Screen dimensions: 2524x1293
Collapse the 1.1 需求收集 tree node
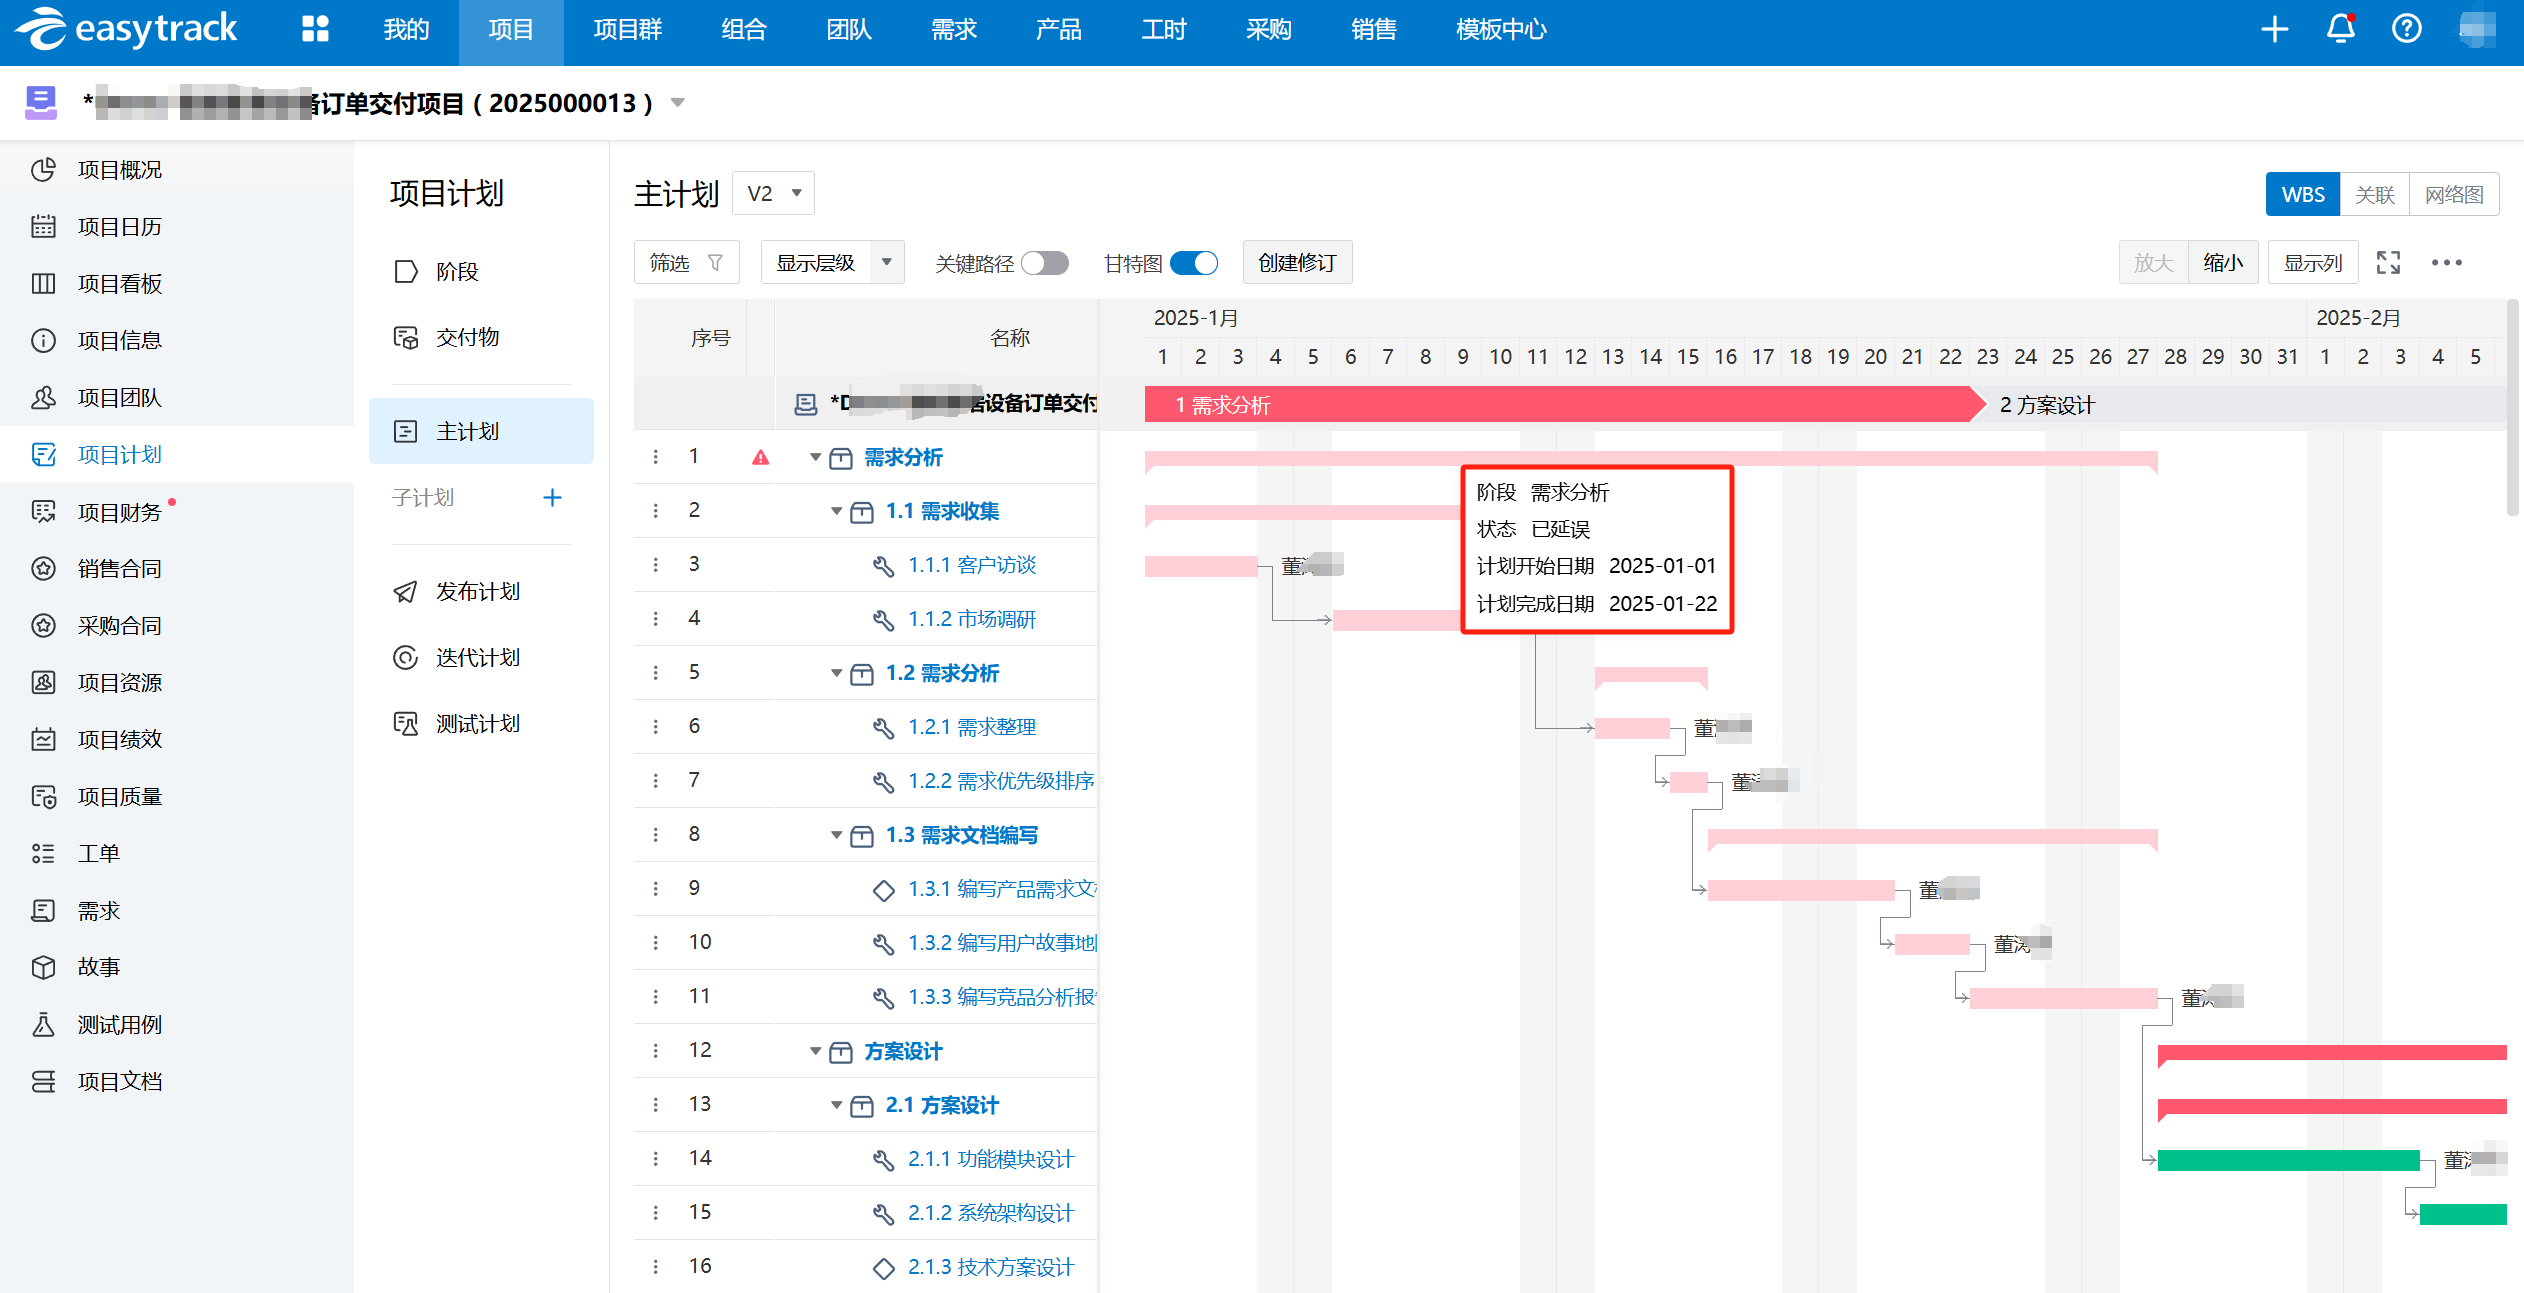(836, 512)
